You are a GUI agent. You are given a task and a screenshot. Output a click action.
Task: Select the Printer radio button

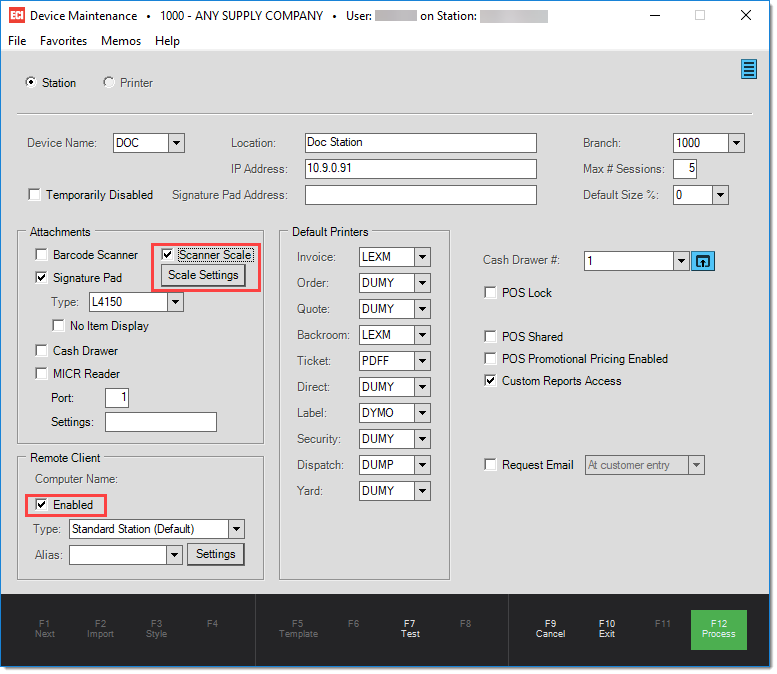point(109,83)
